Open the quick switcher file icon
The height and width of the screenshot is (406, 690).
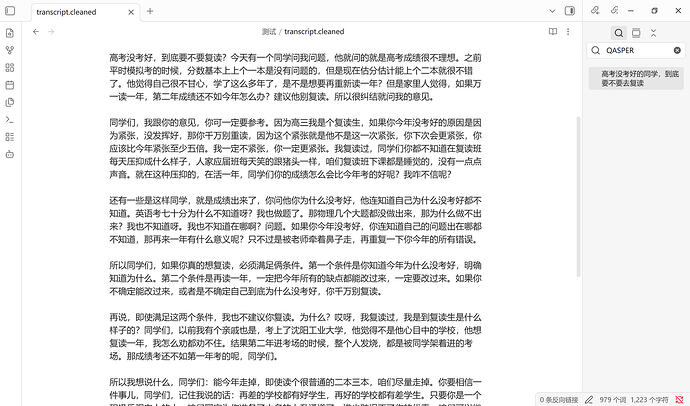pos(10,33)
